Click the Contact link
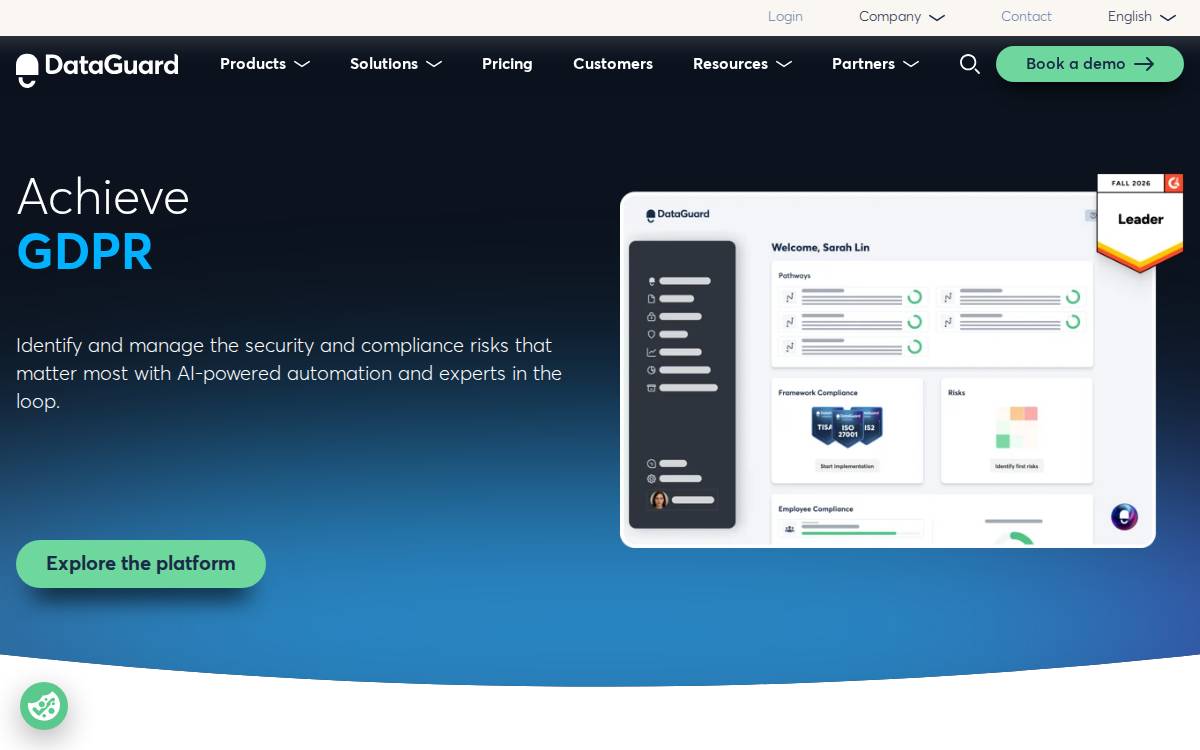This screenshot has height=750, width=1200. [1026, 17]
